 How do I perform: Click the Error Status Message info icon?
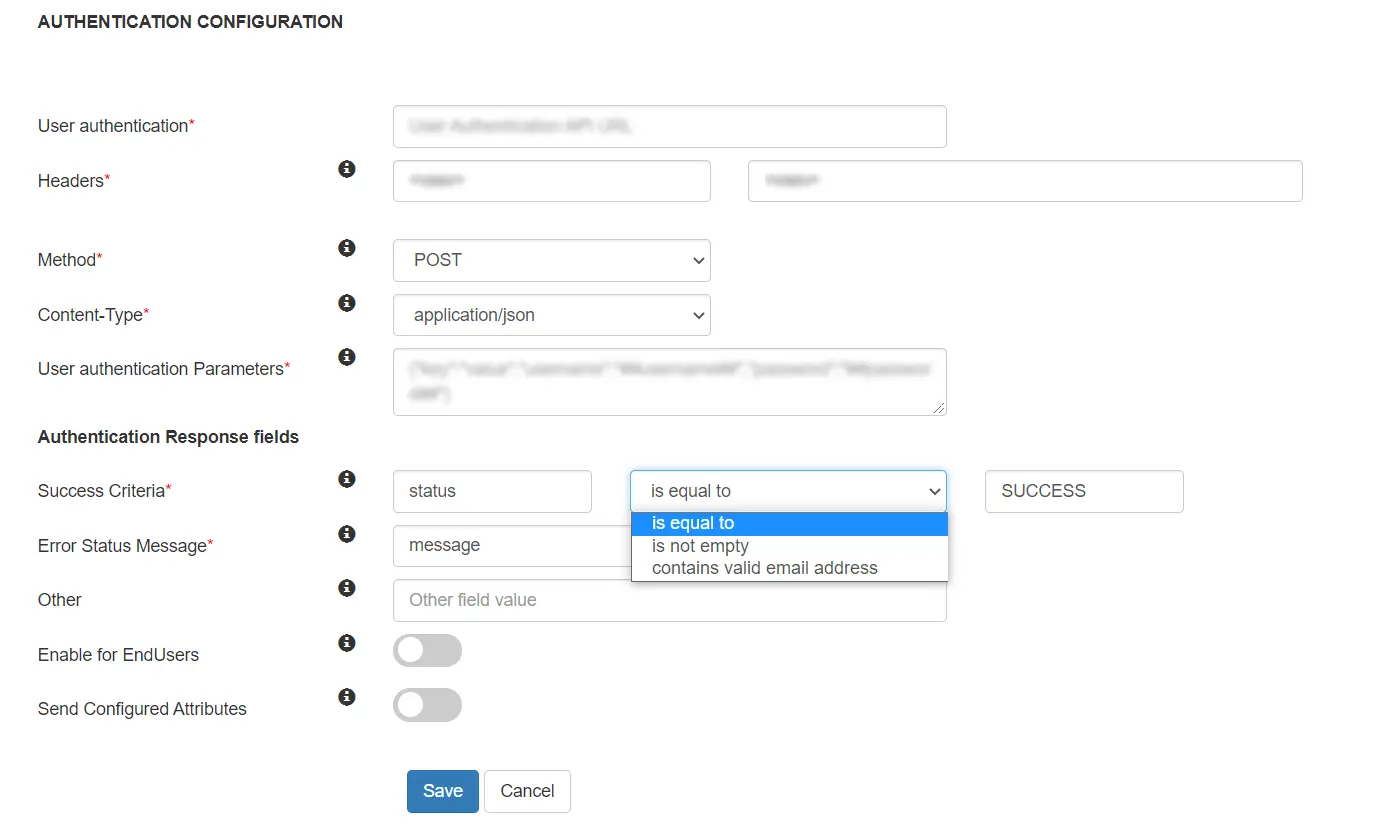(x=346, y=534)
